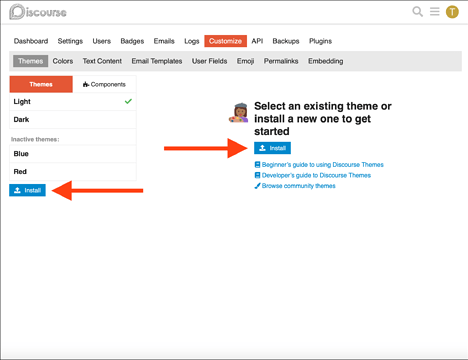Open the user avatar T
Viewport: 468px width, 360px height.
pos(452,12)
